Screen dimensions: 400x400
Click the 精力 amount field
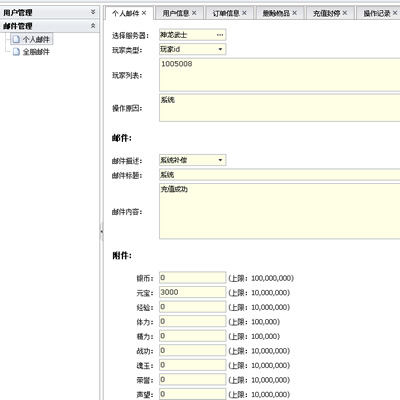193,336
